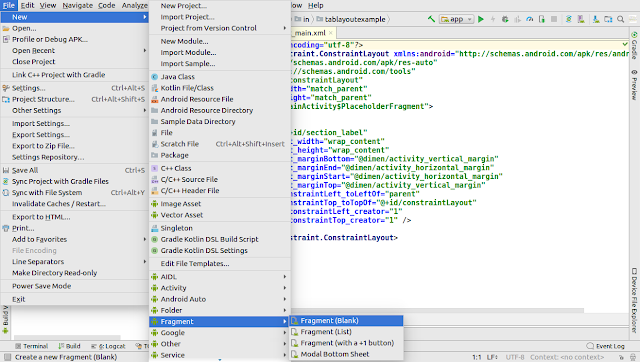Open the File menu
This screenshot has width=640, height=362.
click(x=9, y=5)
